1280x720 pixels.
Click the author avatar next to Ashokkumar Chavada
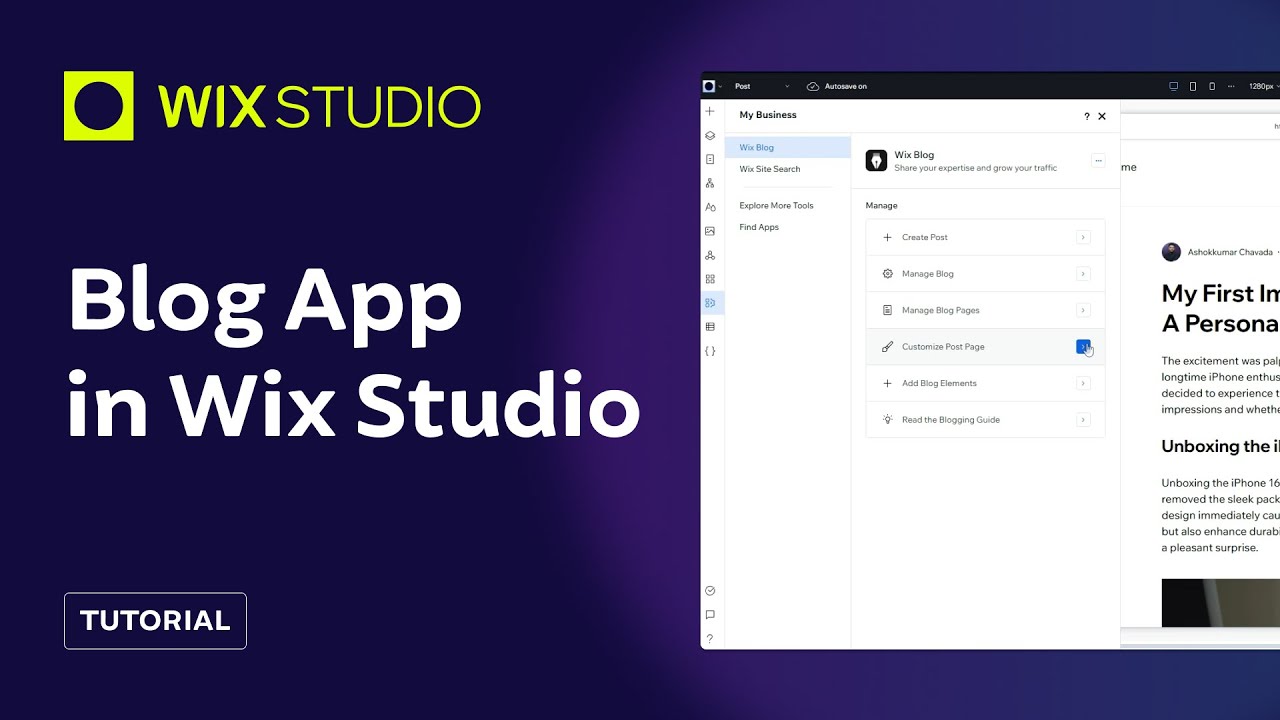click(x=1171, y=252)
